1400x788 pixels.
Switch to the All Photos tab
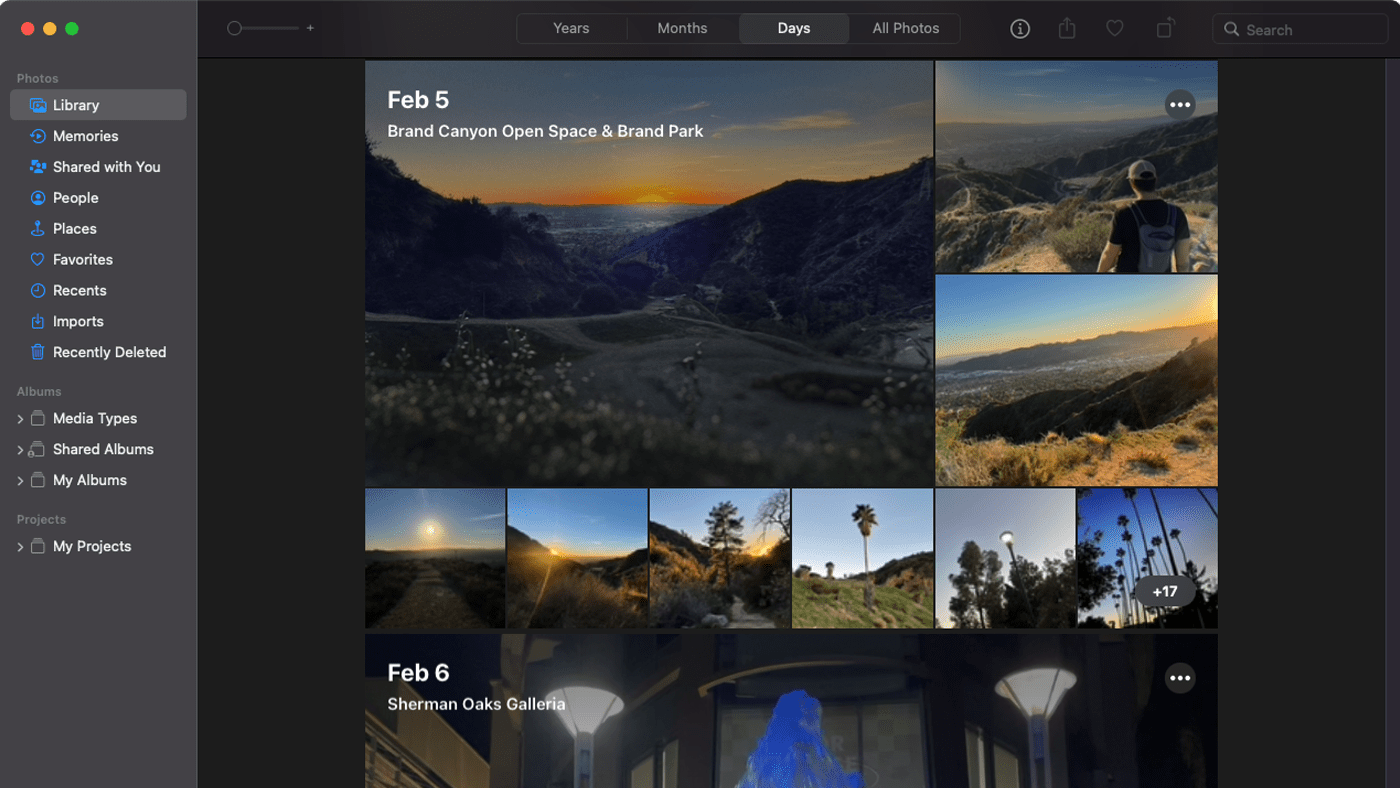click(x=905, y=29)
